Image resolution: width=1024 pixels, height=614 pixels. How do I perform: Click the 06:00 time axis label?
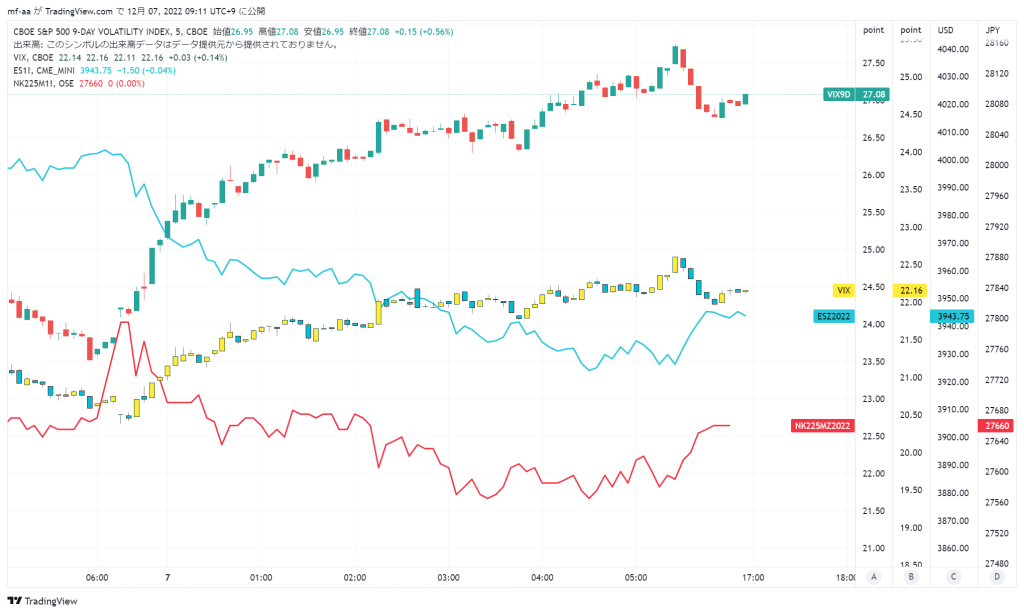(x=97, y=577)
